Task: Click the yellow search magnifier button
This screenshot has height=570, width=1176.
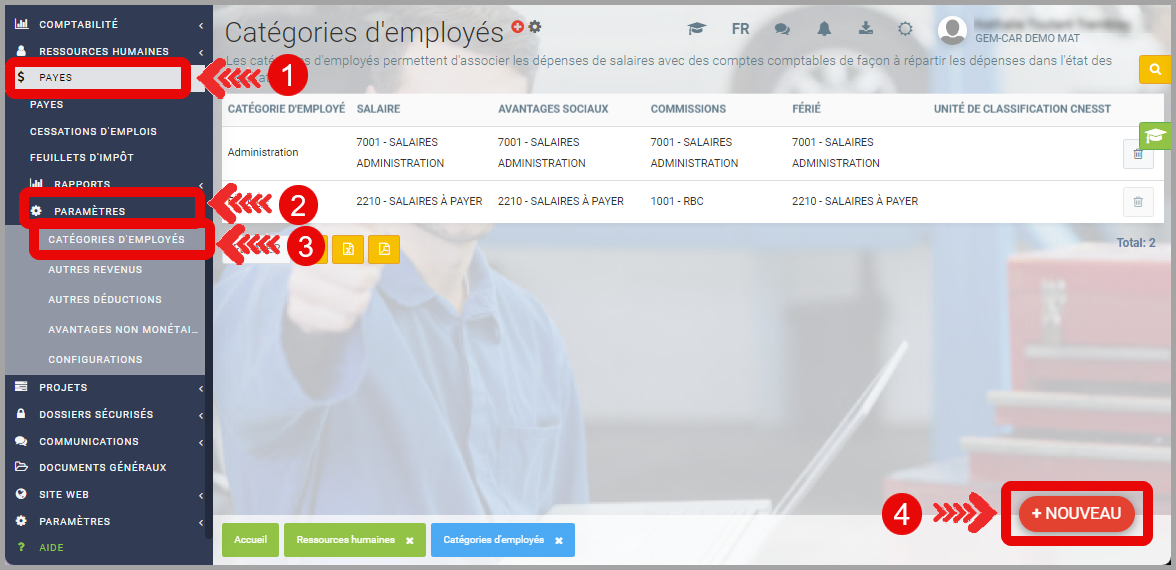Action: 1155,69
